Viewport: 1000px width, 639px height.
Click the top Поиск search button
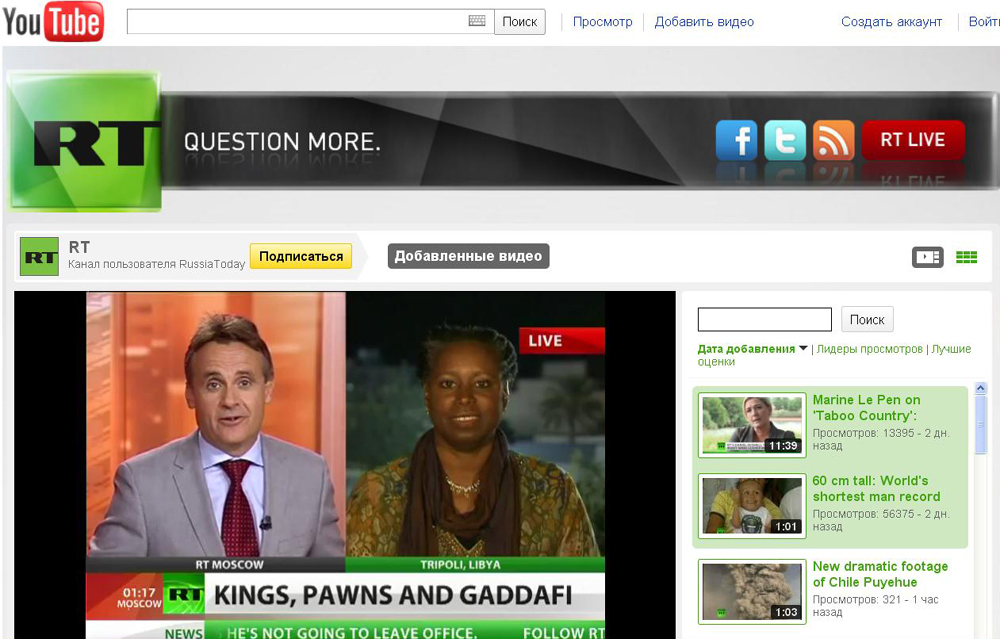tap(520, 22)
